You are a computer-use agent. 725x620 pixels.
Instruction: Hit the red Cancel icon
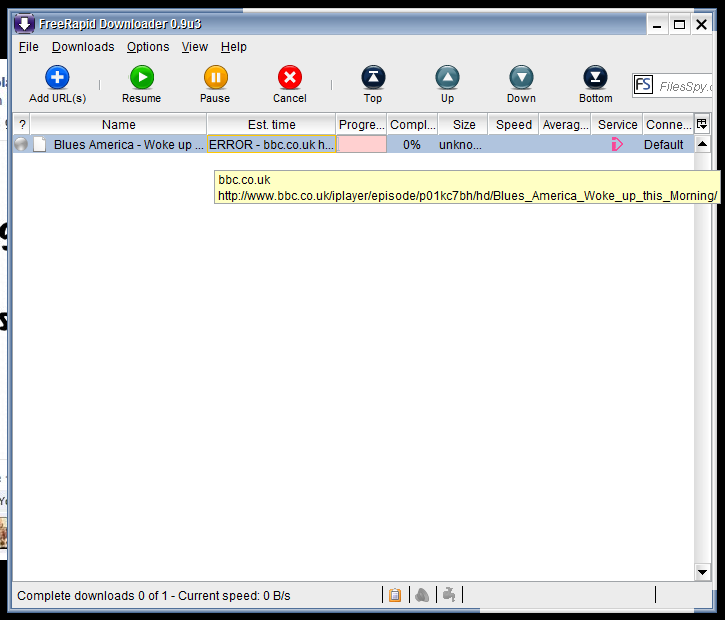click(x=290, y=78)
